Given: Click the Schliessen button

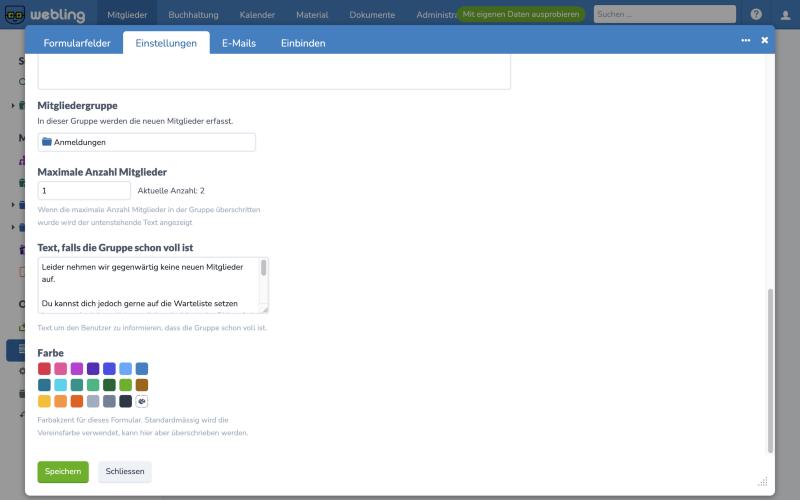Looking at the screenshot, I should point(125,471).
